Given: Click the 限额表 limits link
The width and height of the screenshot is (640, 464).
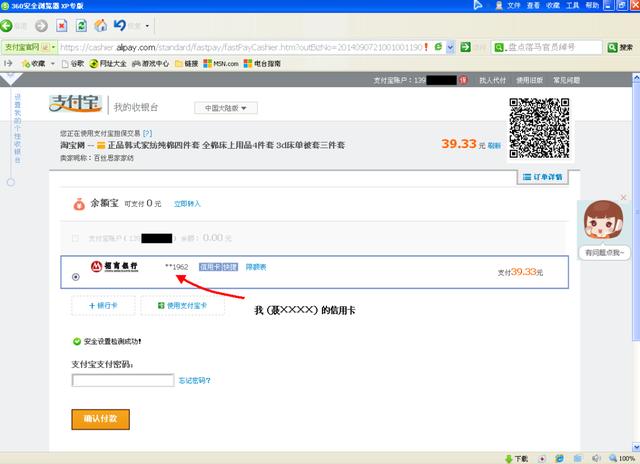Looking at the screenshot, I should tap(256, 267).
